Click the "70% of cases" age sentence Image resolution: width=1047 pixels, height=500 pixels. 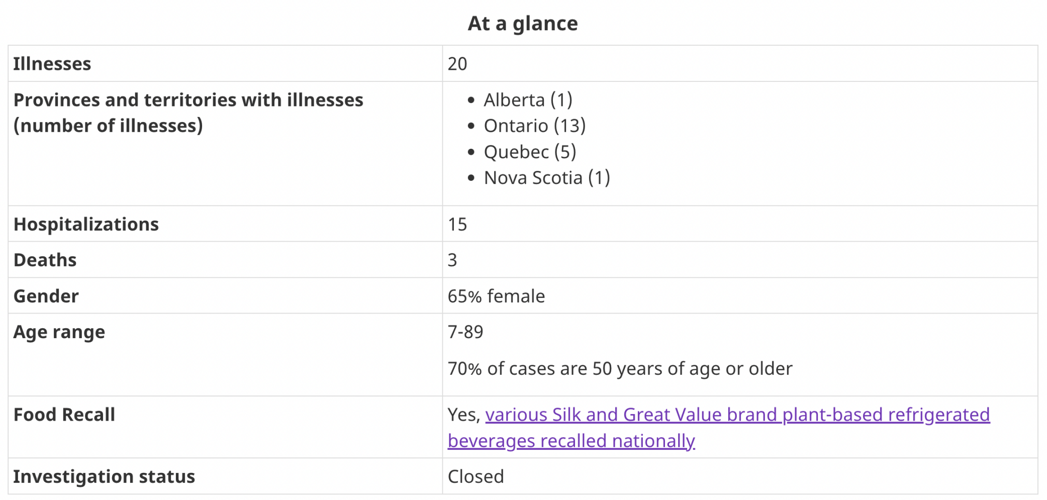click(620, 368)
